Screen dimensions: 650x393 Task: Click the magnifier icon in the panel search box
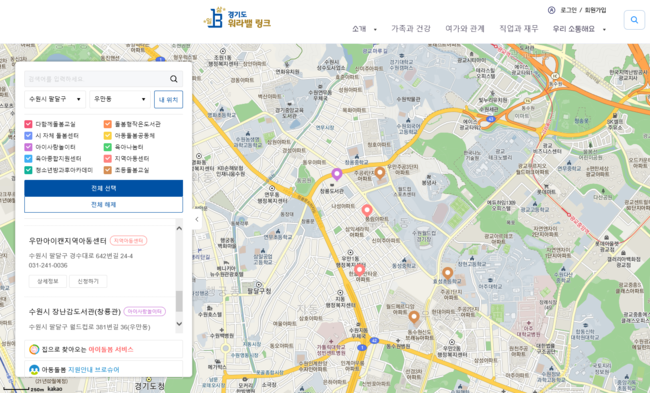174,79
